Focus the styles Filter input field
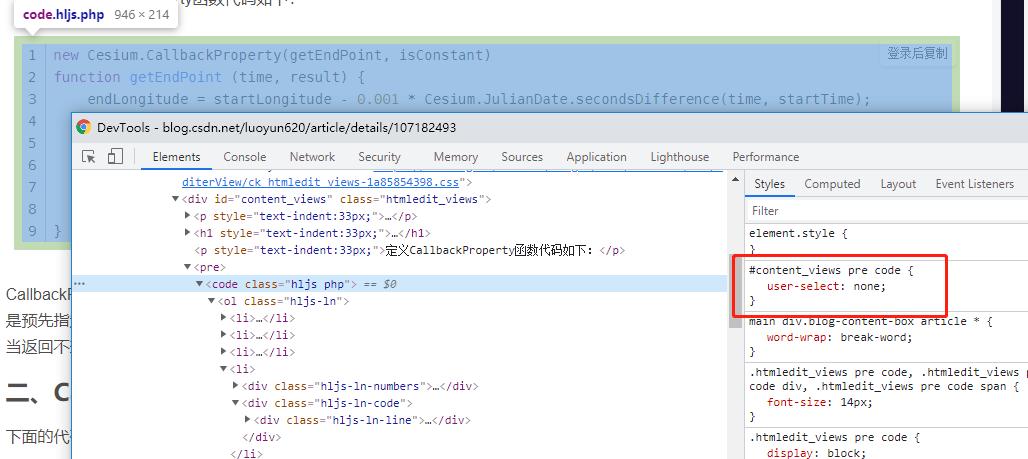Image resolution: width=1028 pixels, height=459 pixels. pos(886,211)
